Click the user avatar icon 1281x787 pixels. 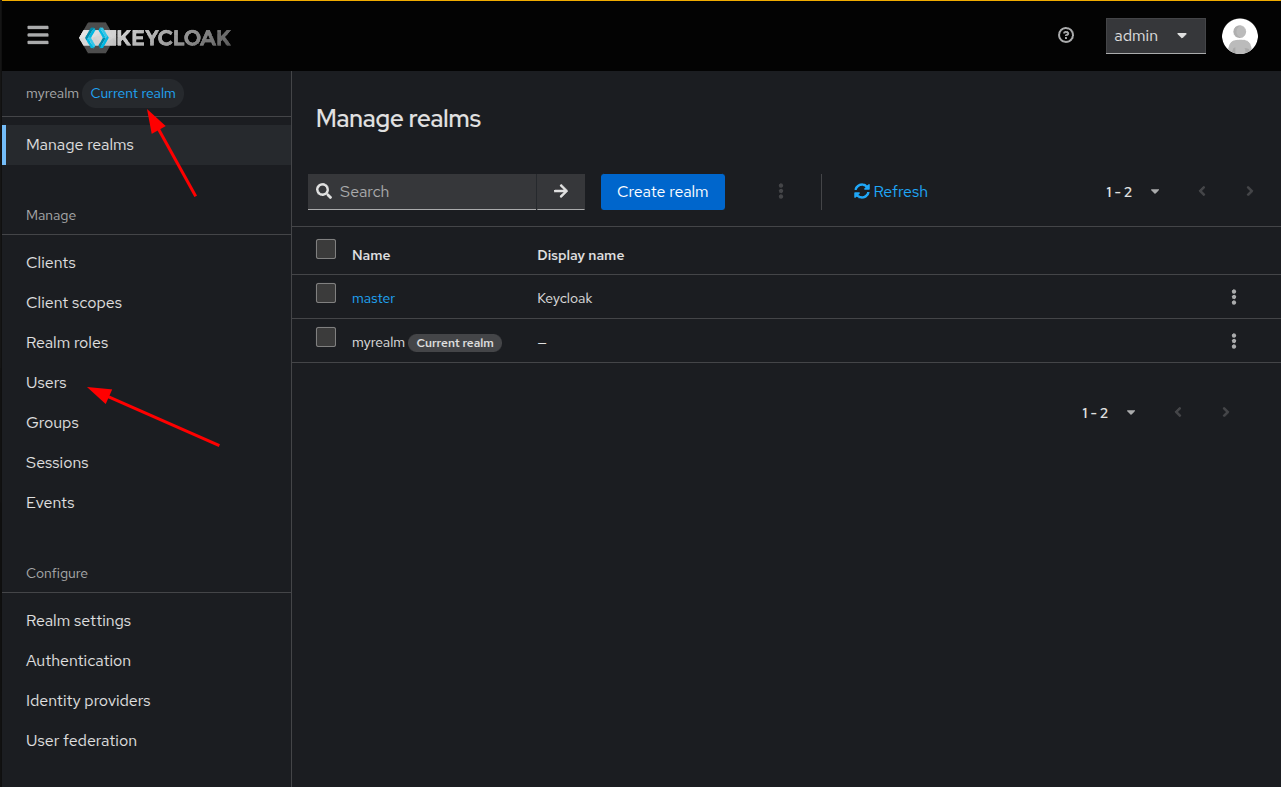click(1240, 36)
